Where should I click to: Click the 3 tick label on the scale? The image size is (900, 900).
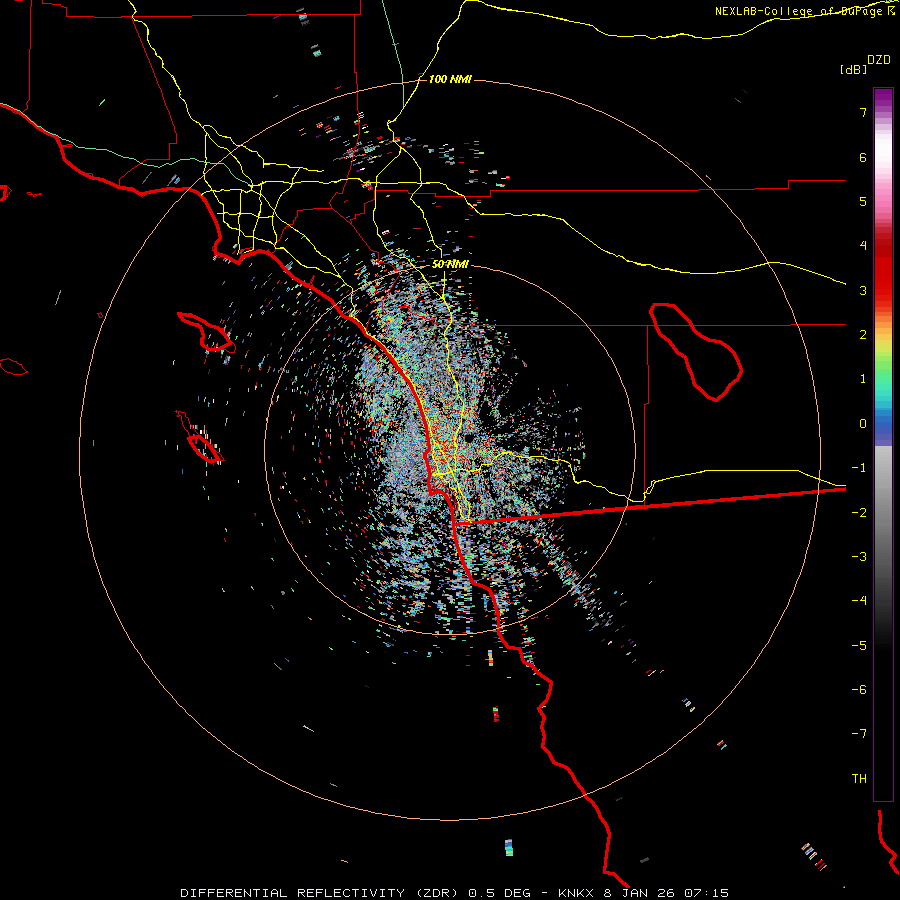coord(863,290)
